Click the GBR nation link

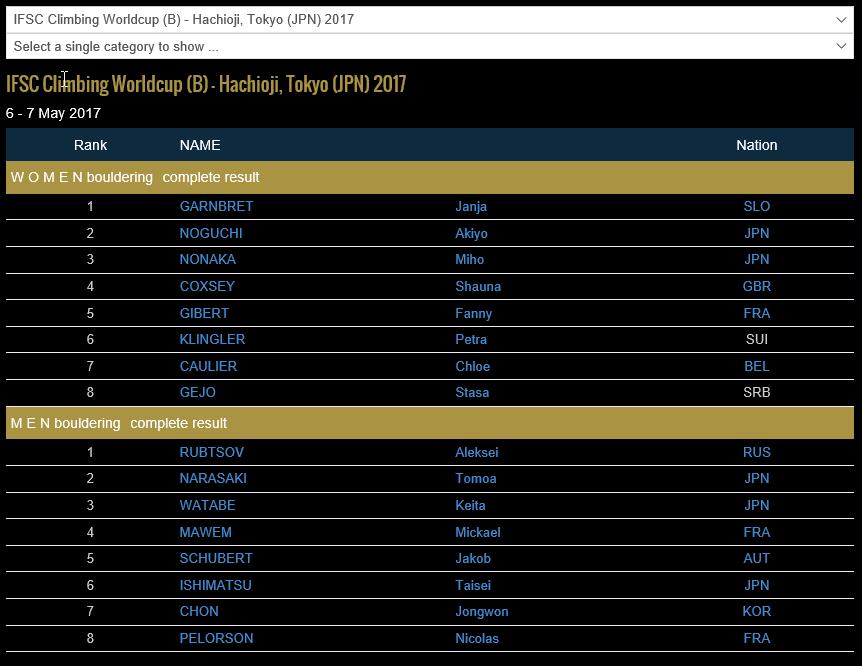(x=756, y=286)
